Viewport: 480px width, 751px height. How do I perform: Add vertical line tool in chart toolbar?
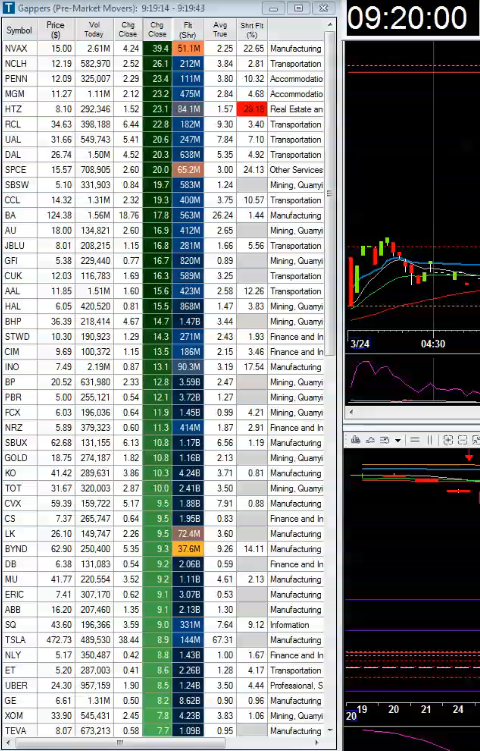pyautogui.click(x=430, y=440)
